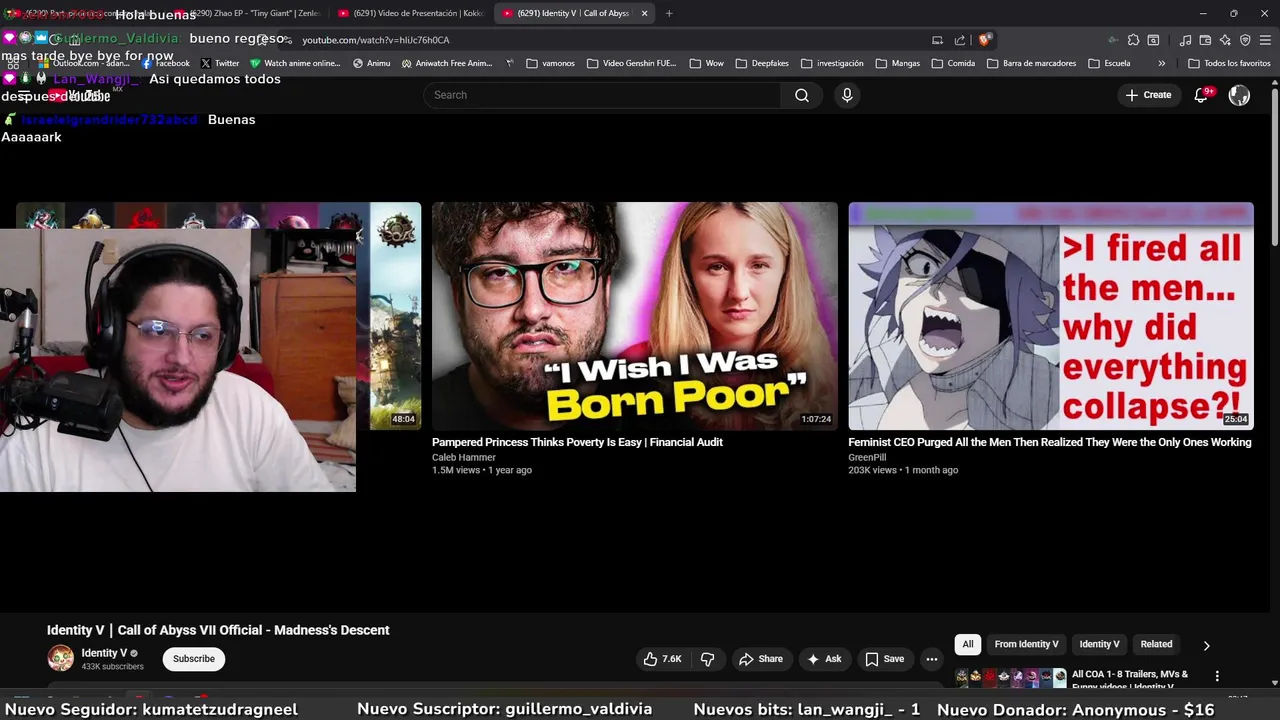Screen dimensions: 1280x720
Task: Open the browser sidebar panel icon
Action: pyautogui.click(x=1153, y=40)
